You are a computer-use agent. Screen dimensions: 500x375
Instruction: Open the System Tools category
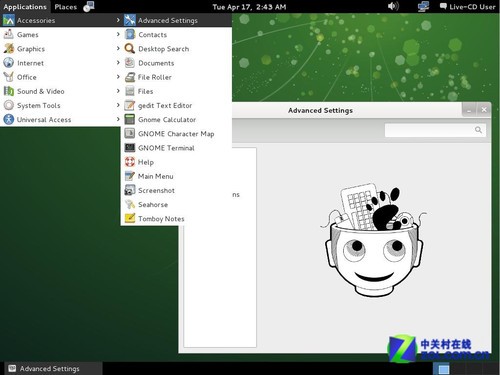(61, 105)
